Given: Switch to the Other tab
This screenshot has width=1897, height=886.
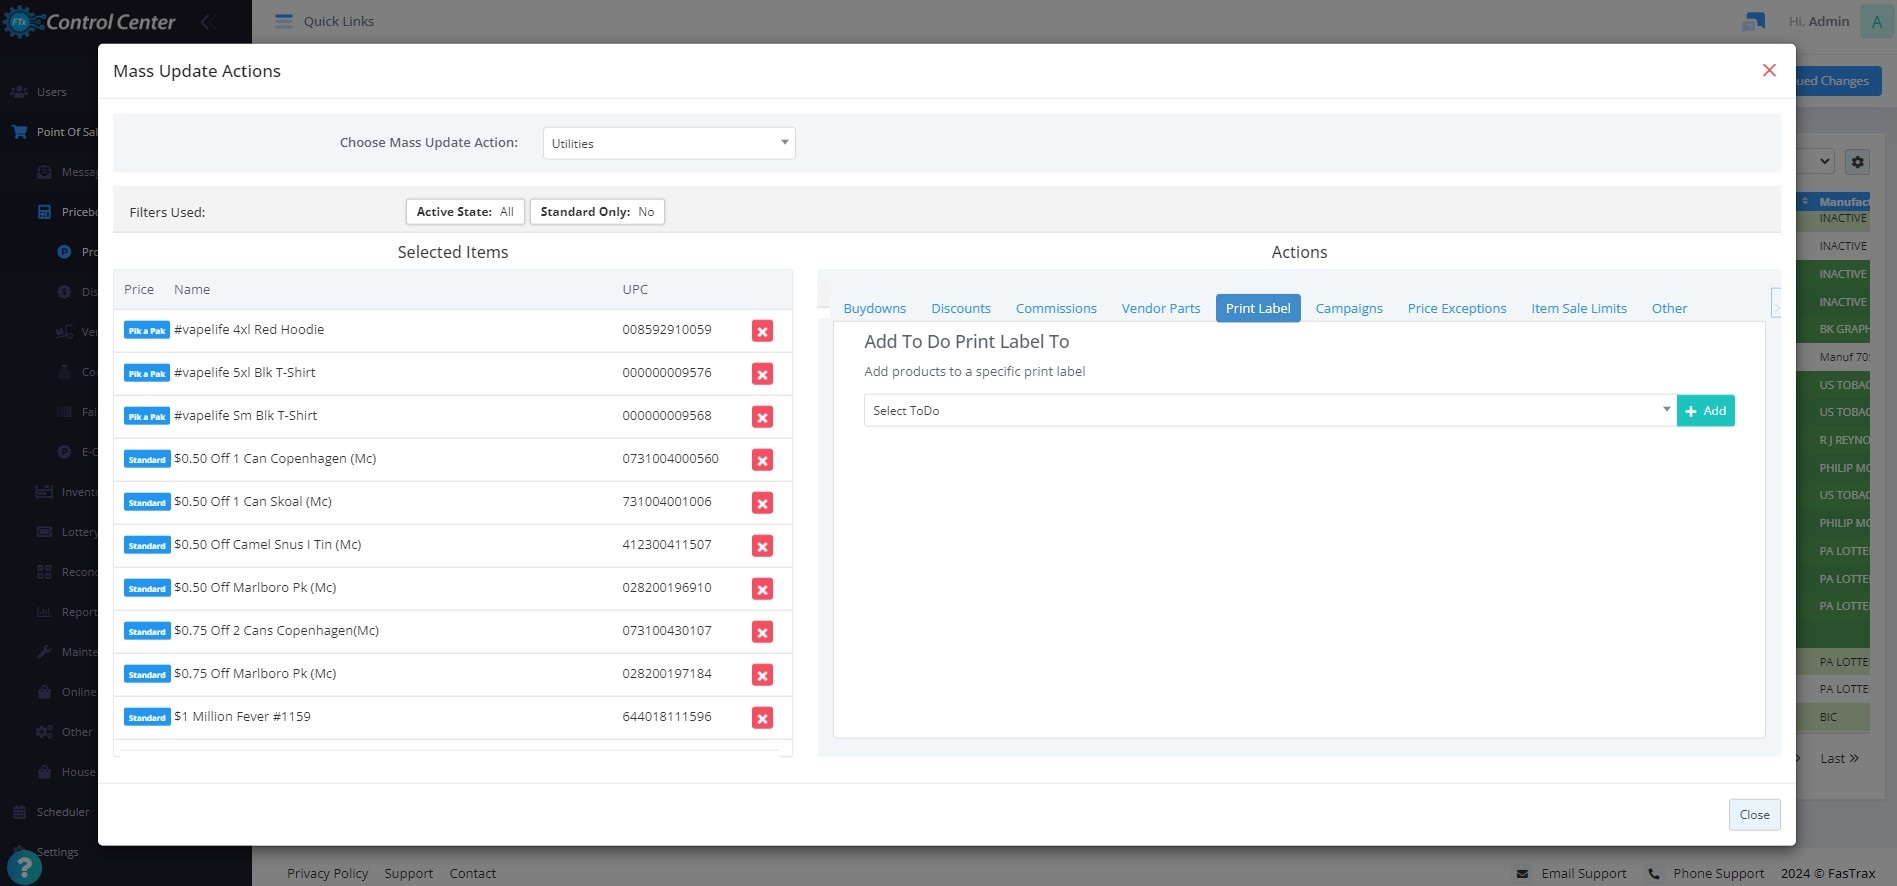Looking at the screenshot, I should tap(1669, 308).
